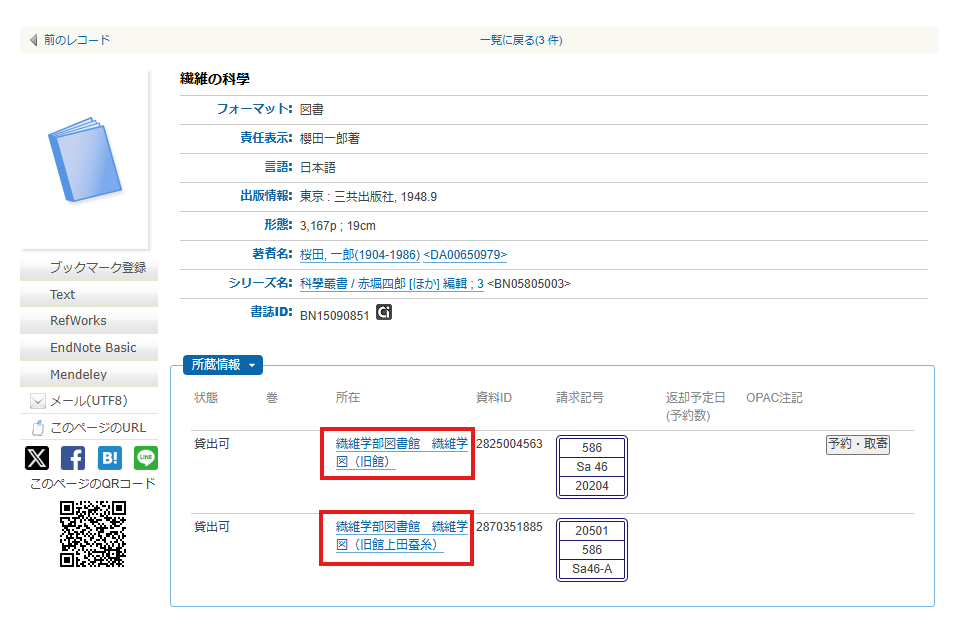This screenshot has height=629, width=961.
Task: Click the previous record arrow icon
Action: (33, 40)
